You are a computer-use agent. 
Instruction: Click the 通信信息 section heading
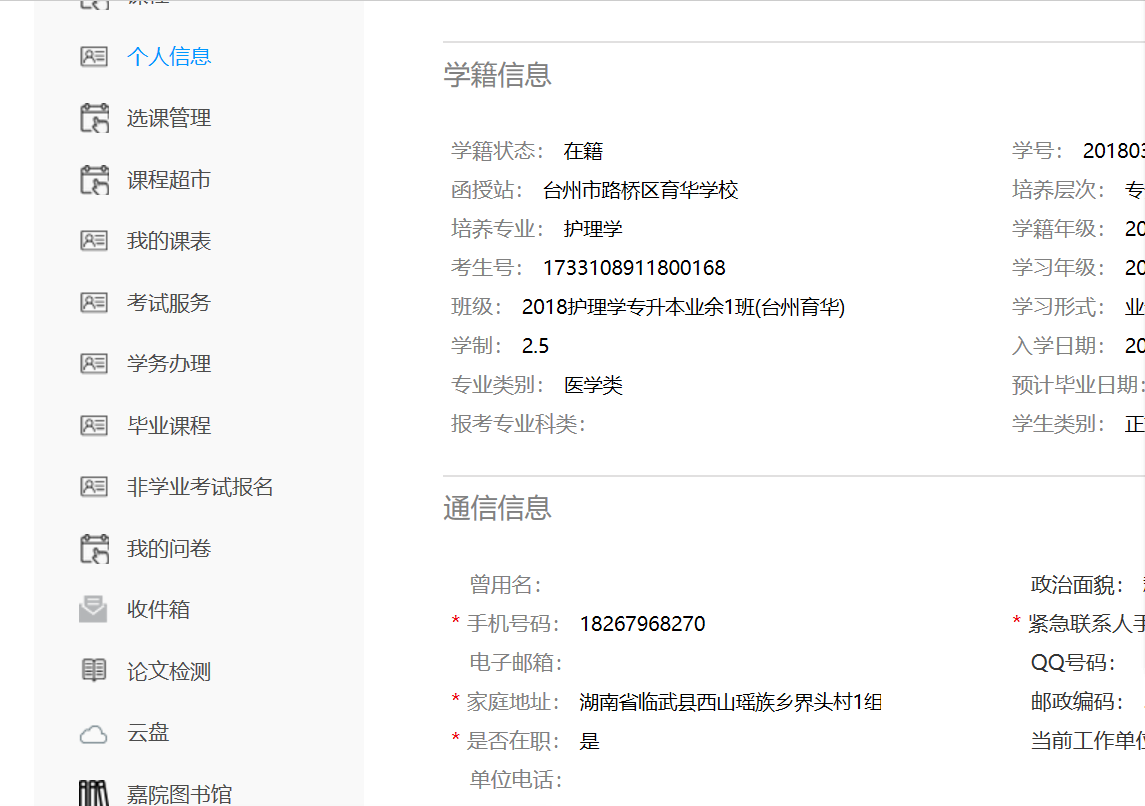click(497, 508)
